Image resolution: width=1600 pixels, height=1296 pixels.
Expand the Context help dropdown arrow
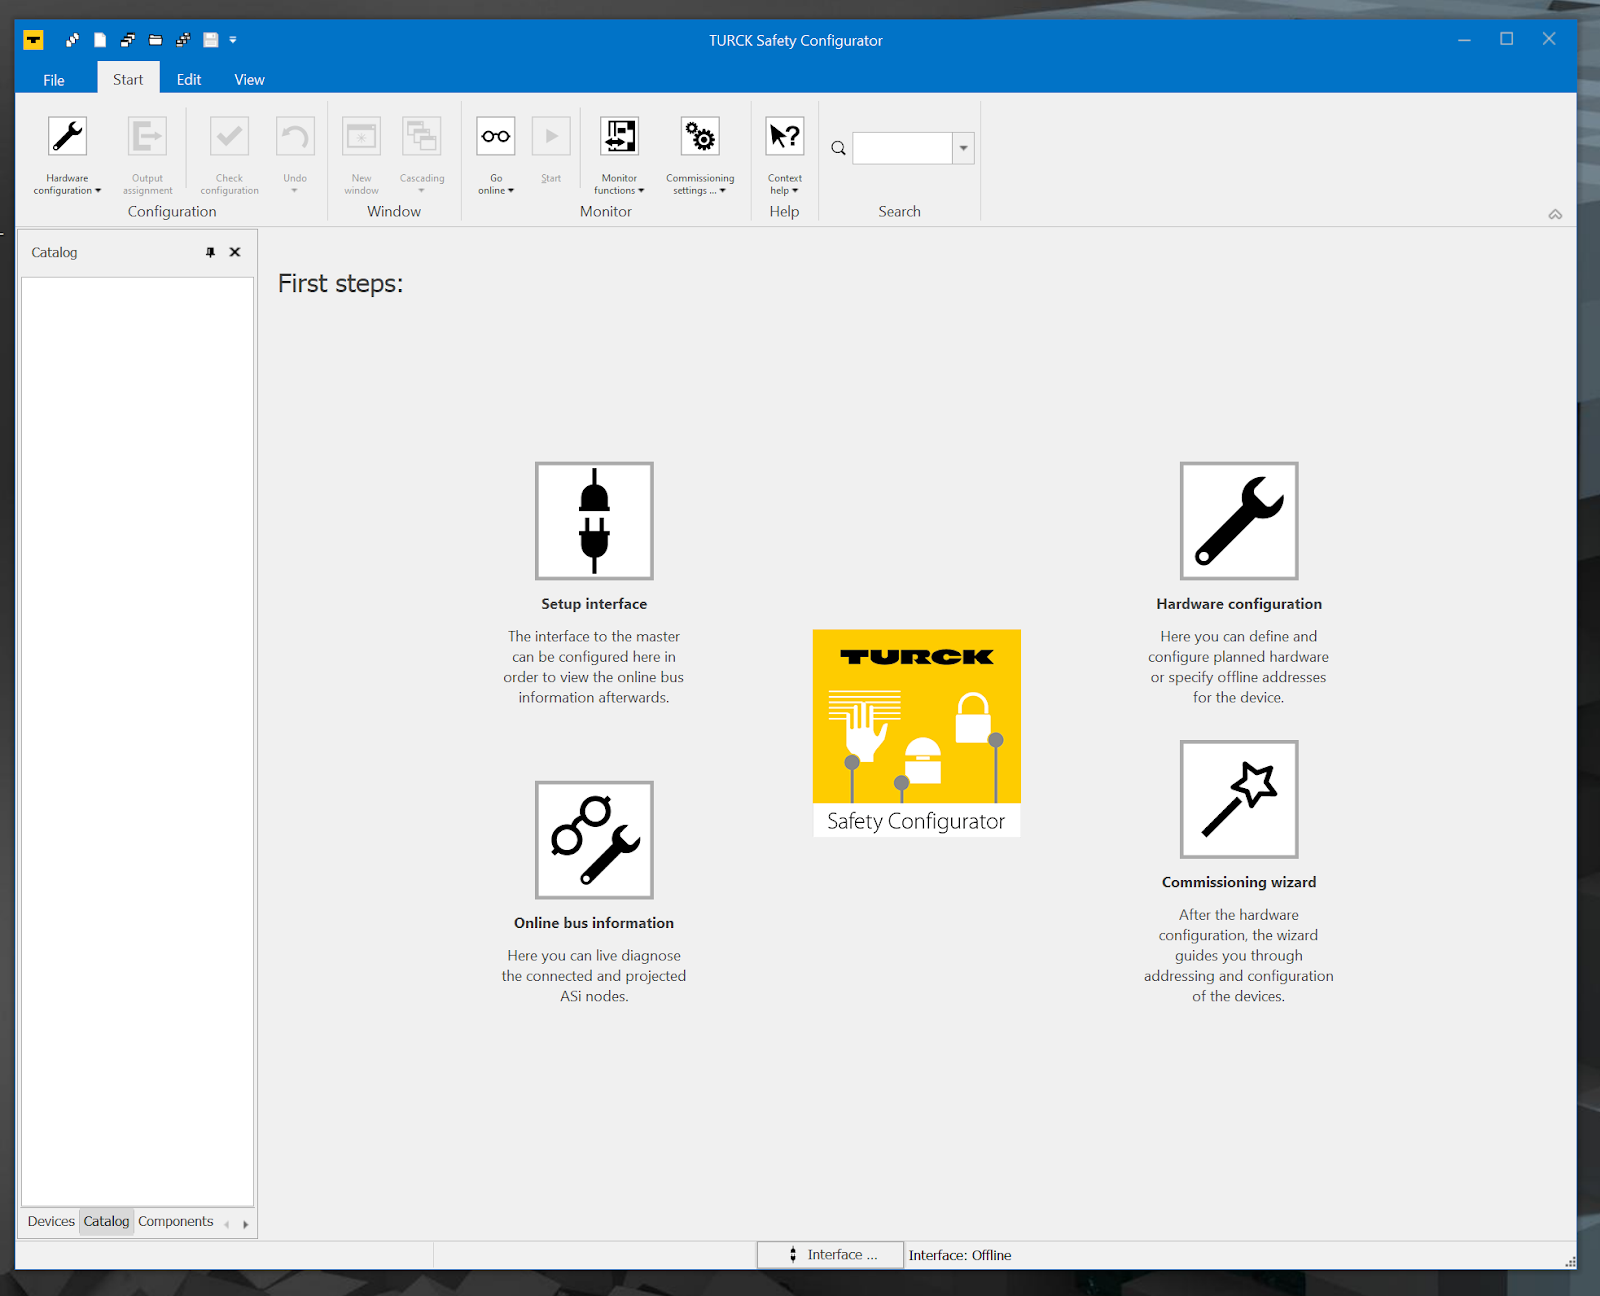coord(795,191)
